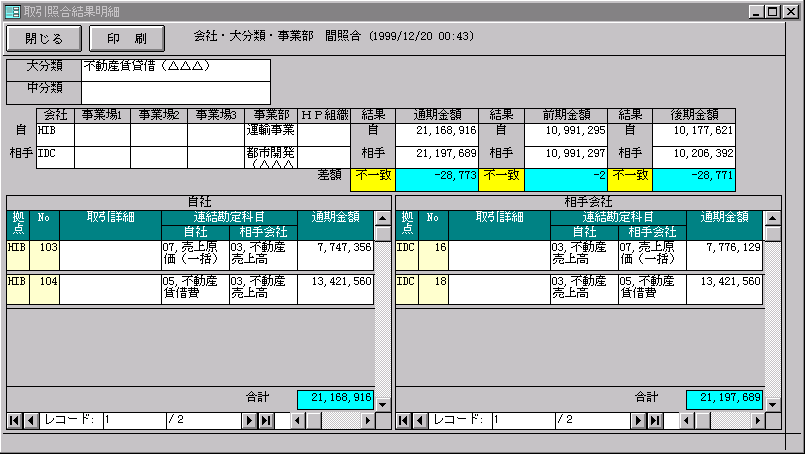This screenshot has height=454, width=805.
Task: Click 相手会社 horizontal scroll-right arrow
Action: (x=757, y=421)
